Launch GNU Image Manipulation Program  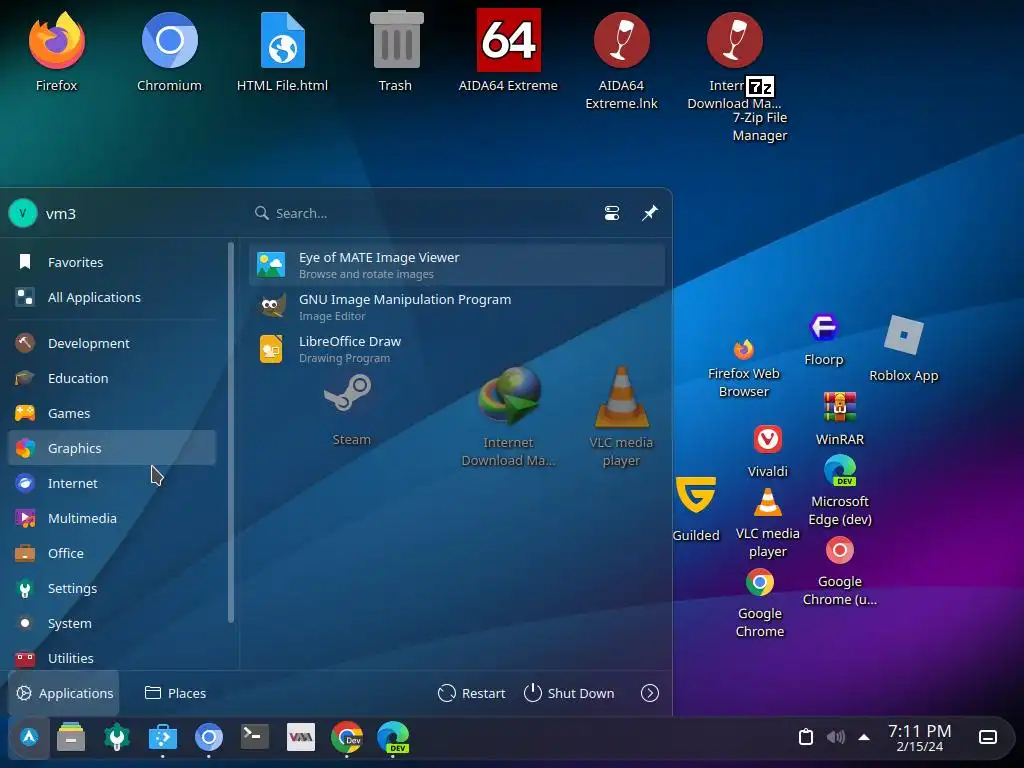pos(457,307)
